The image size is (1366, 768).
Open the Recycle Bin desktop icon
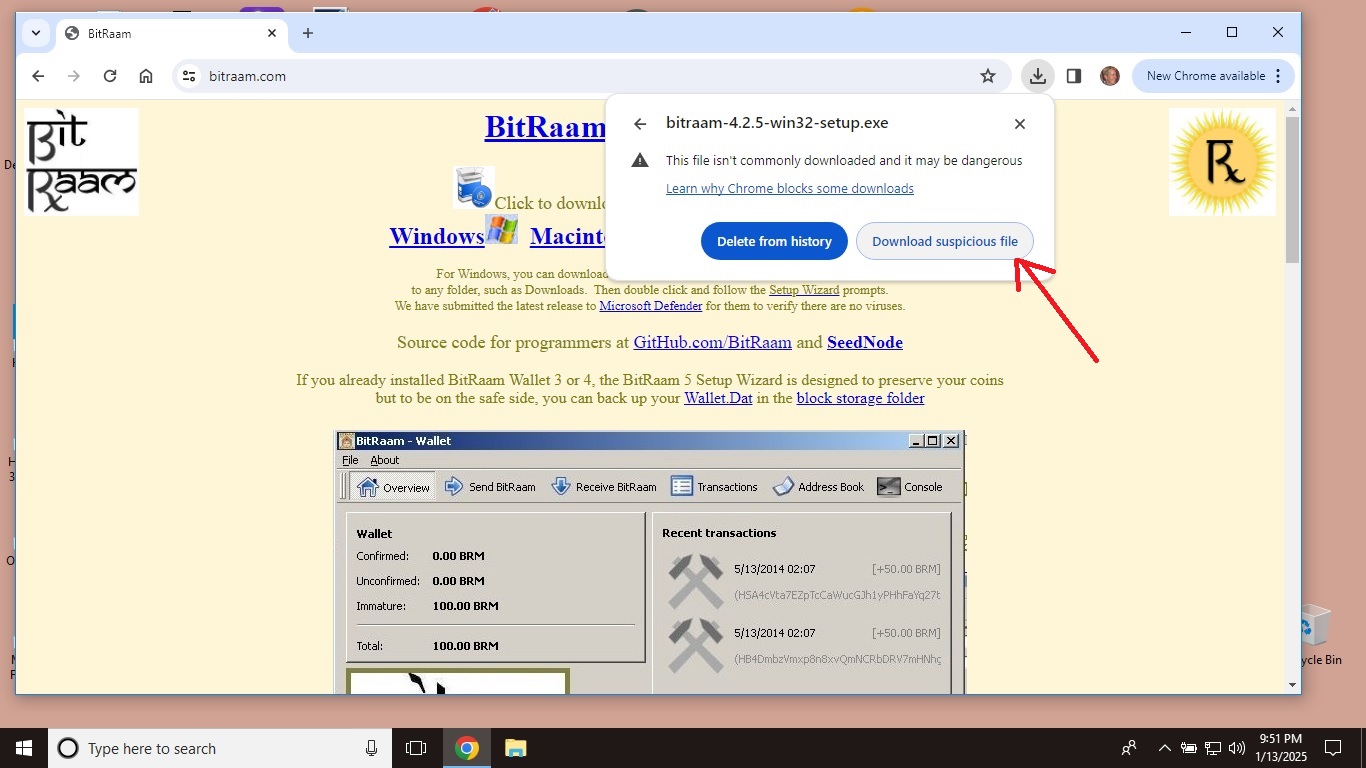pos(1319,636)
